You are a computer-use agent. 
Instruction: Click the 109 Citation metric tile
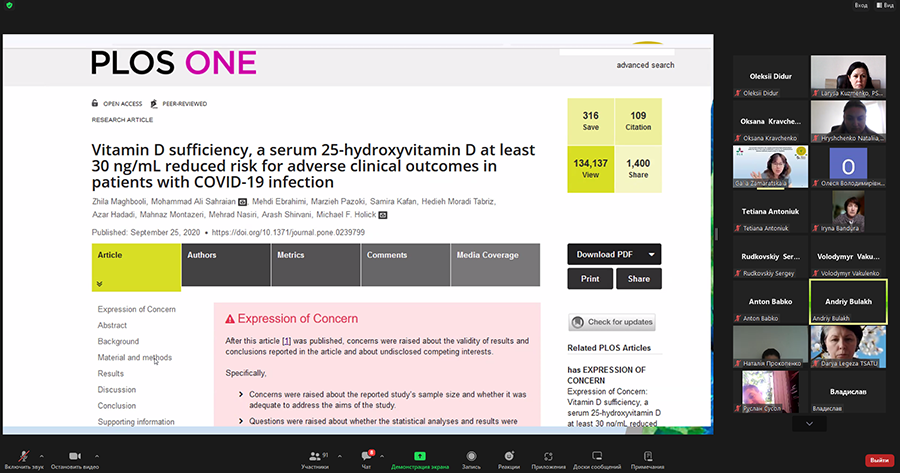point(638,121)
